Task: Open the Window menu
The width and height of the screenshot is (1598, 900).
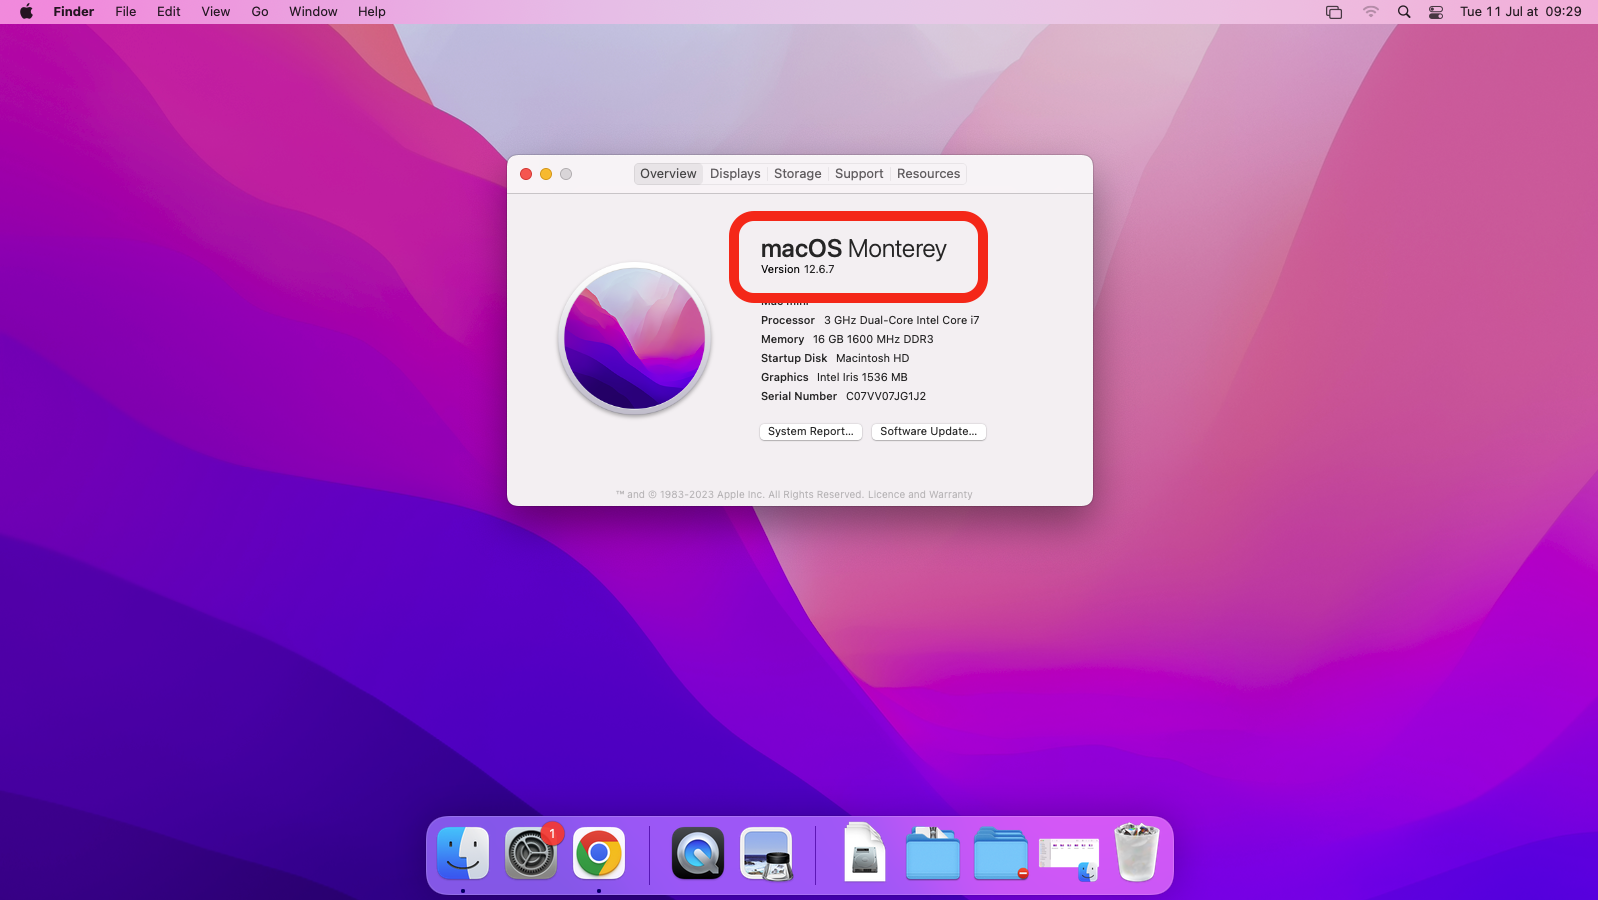Action: pos(313,12)
